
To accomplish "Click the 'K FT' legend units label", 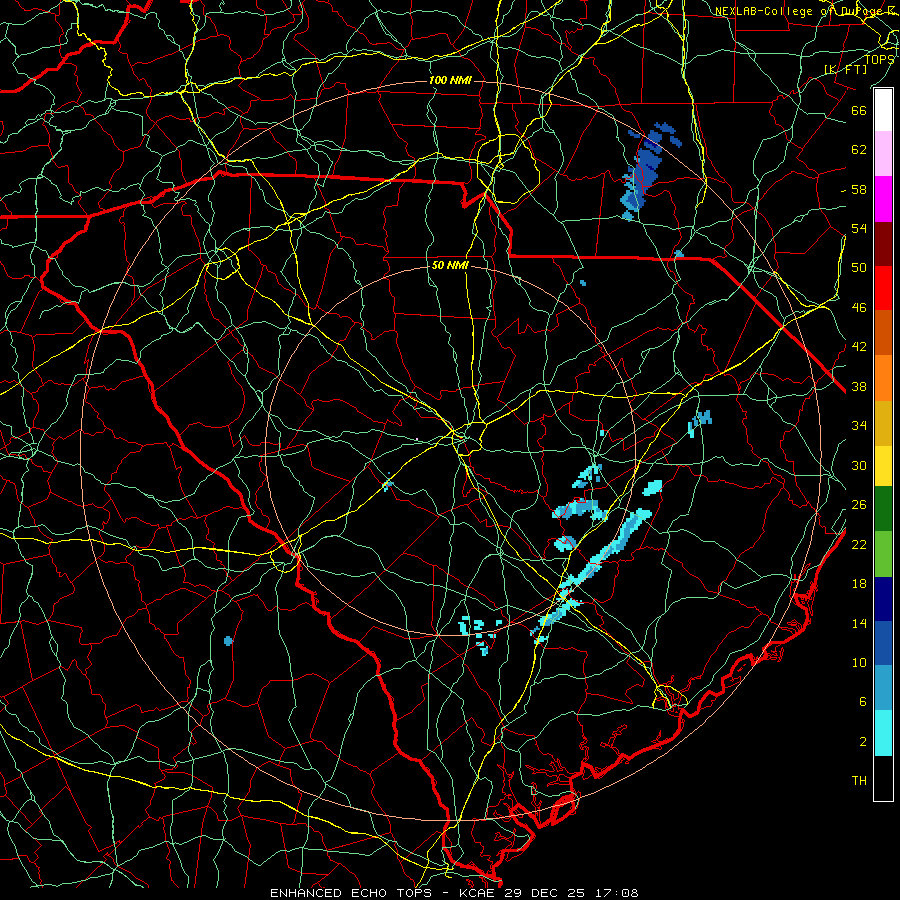I will click(x=845, y=69).
